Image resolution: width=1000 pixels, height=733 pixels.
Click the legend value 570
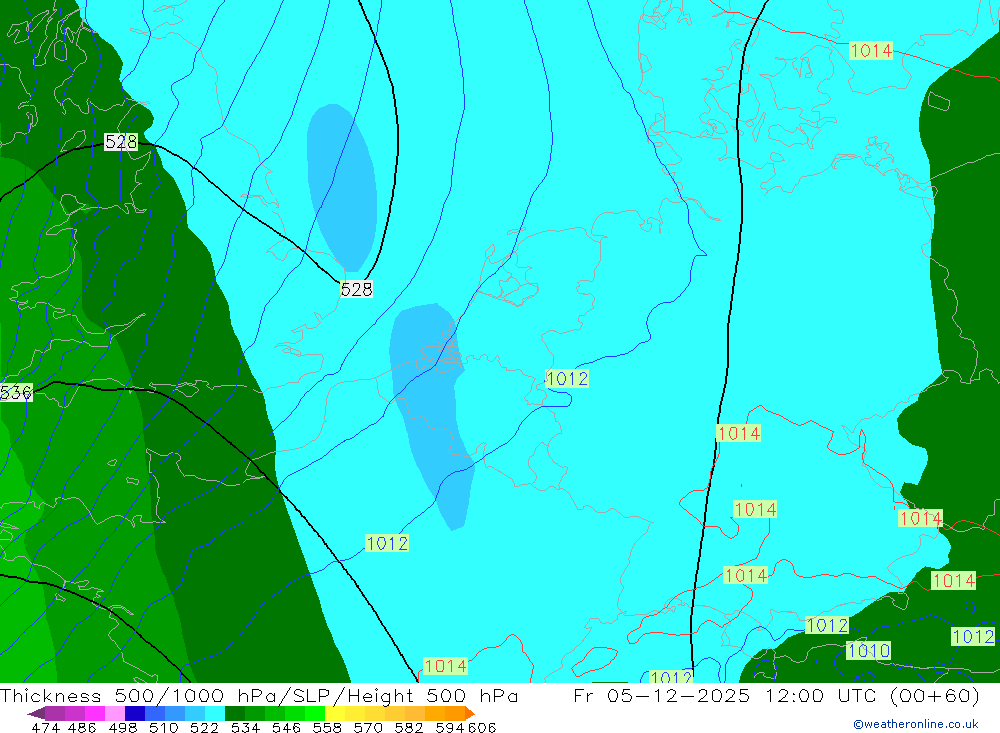tap(367, 727)
